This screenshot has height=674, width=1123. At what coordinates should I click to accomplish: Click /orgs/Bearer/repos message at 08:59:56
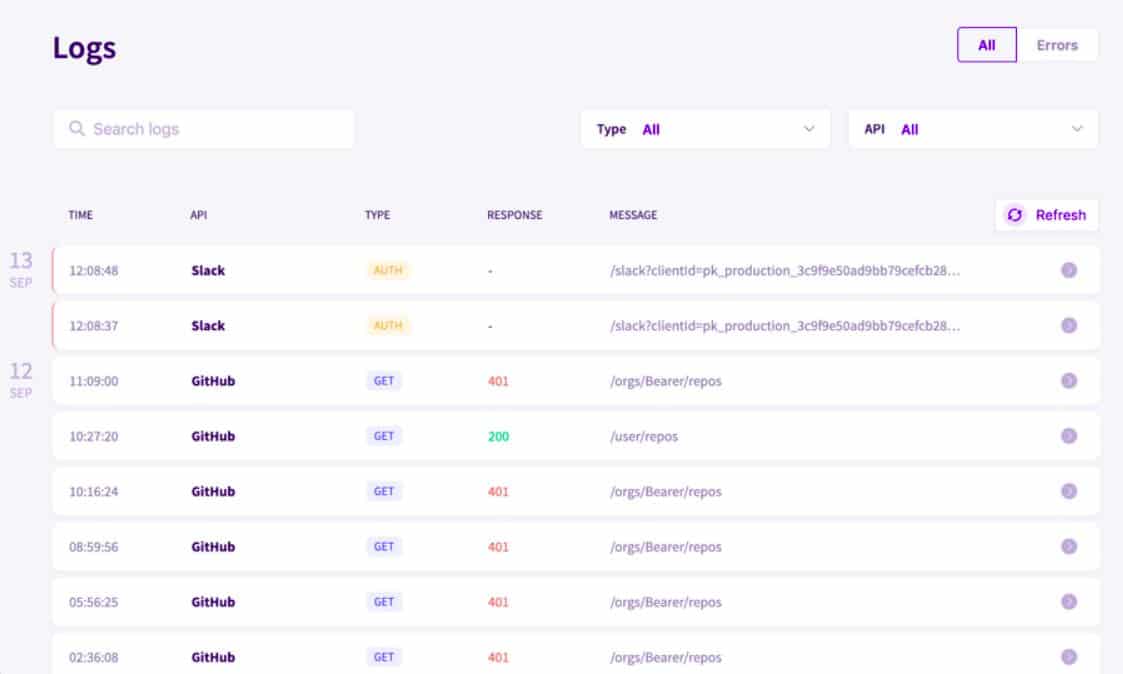pyautogui.click(x=665, y=547)
